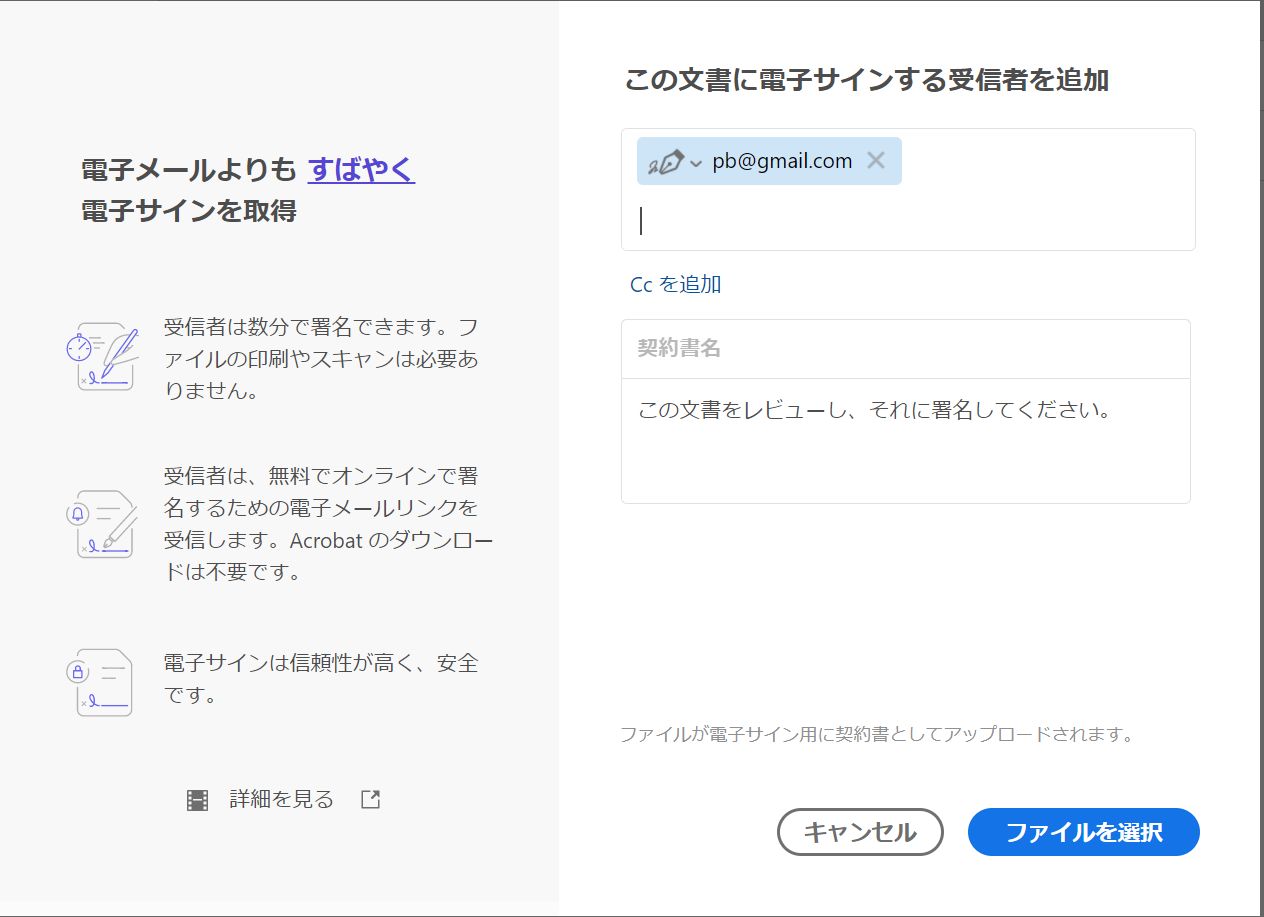Click the pen nib role indicator for the recipient
Image resolution: width=1264 pixels, height=917 pixels.
(666, 160)
